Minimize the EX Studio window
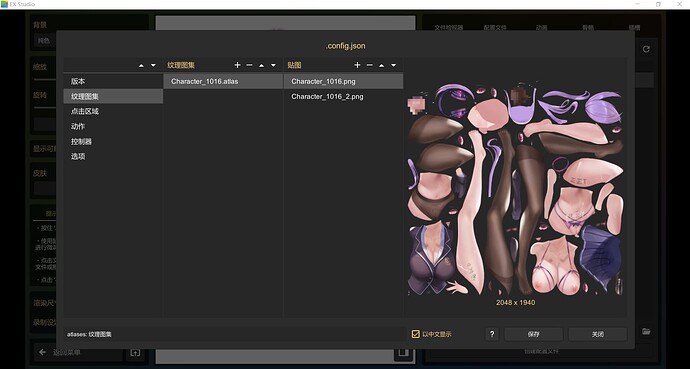The height and width of the screenshot is (369, 690). click(638, 4)
